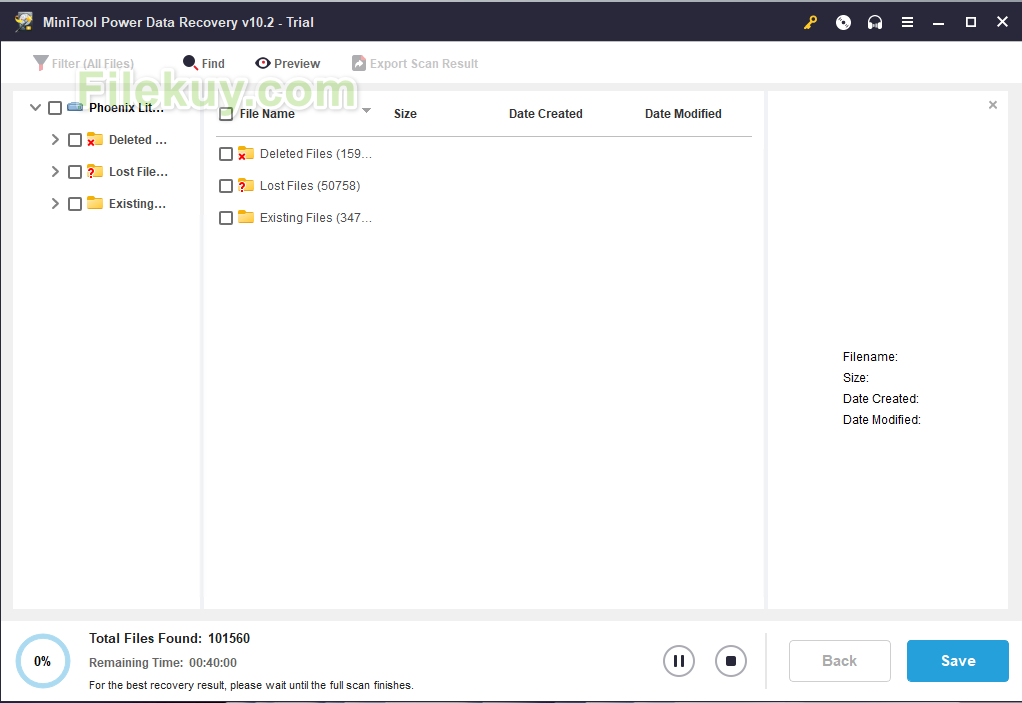This screenshot has height=703, width=1022.
Task: Open the bootable media disc icon
Action: click(843, 23)
